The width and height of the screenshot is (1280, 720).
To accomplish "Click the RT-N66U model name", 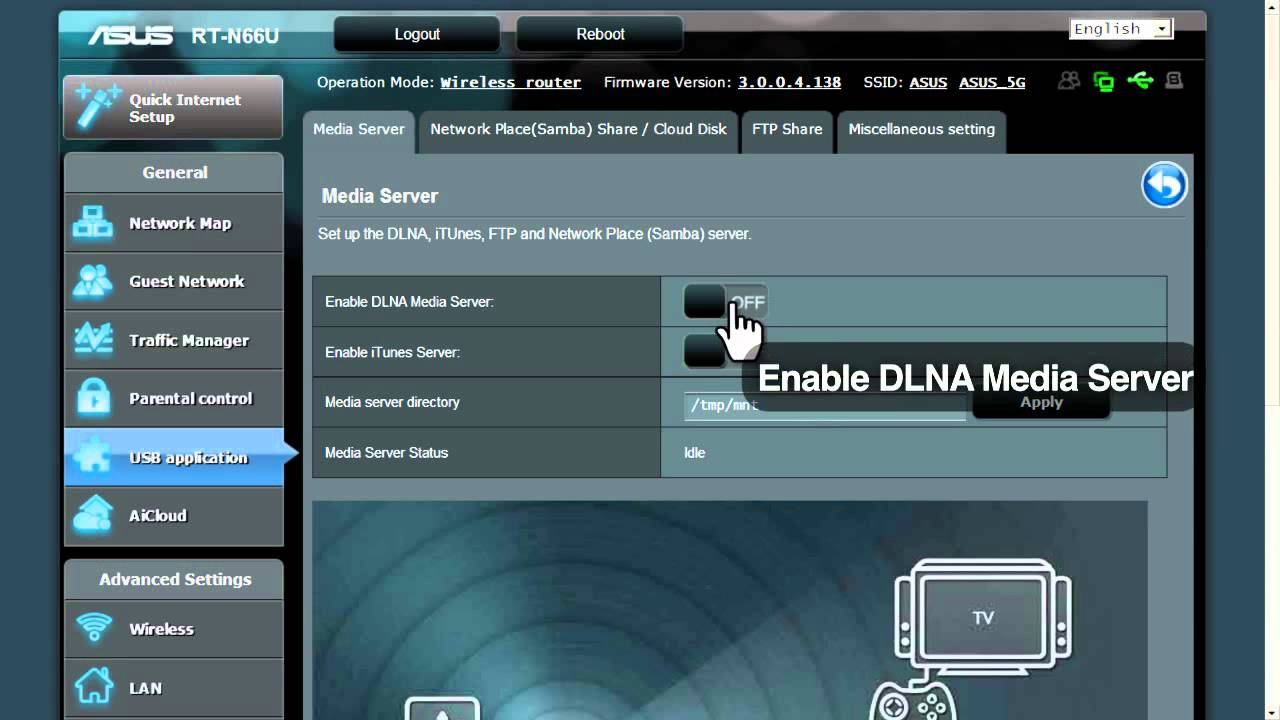I will [x=235, y=37].
